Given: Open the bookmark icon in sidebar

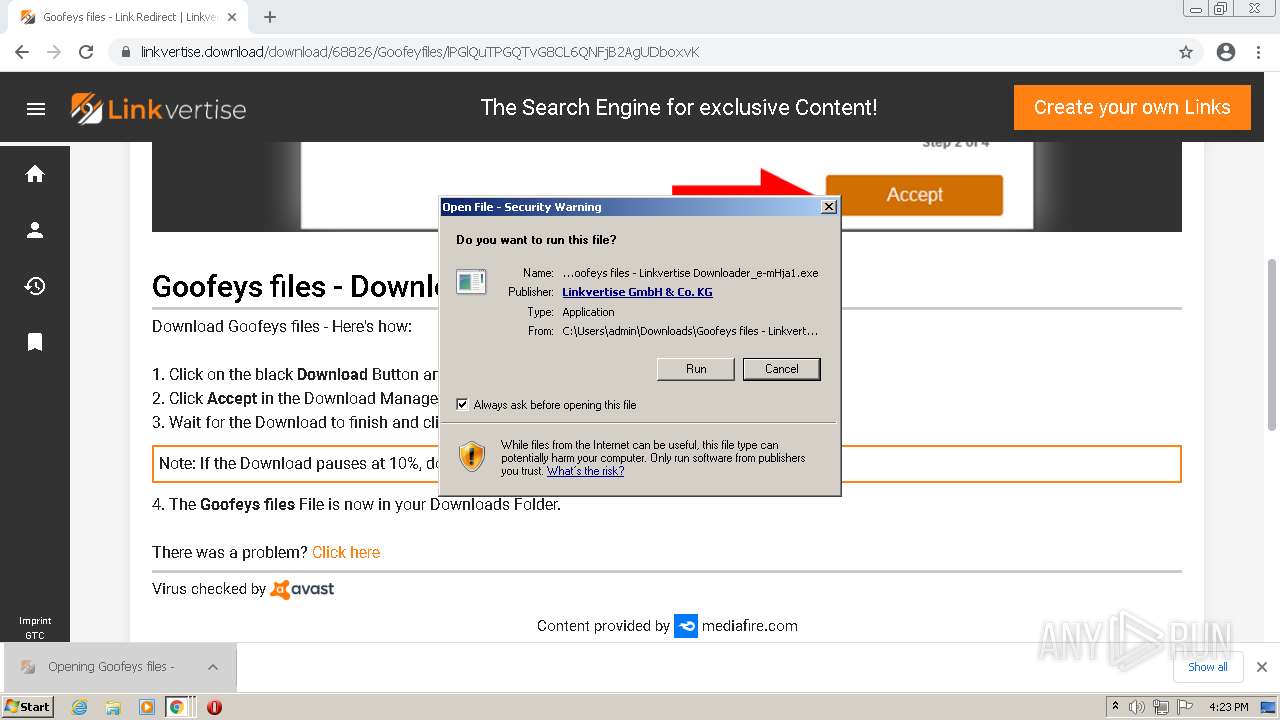Looking at the screenshot, I should (x=35, y=342).
